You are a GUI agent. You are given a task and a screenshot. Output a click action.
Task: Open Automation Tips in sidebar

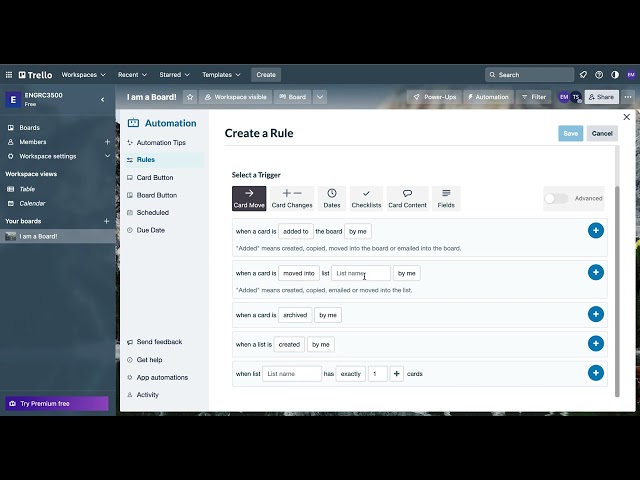[163, 142]
